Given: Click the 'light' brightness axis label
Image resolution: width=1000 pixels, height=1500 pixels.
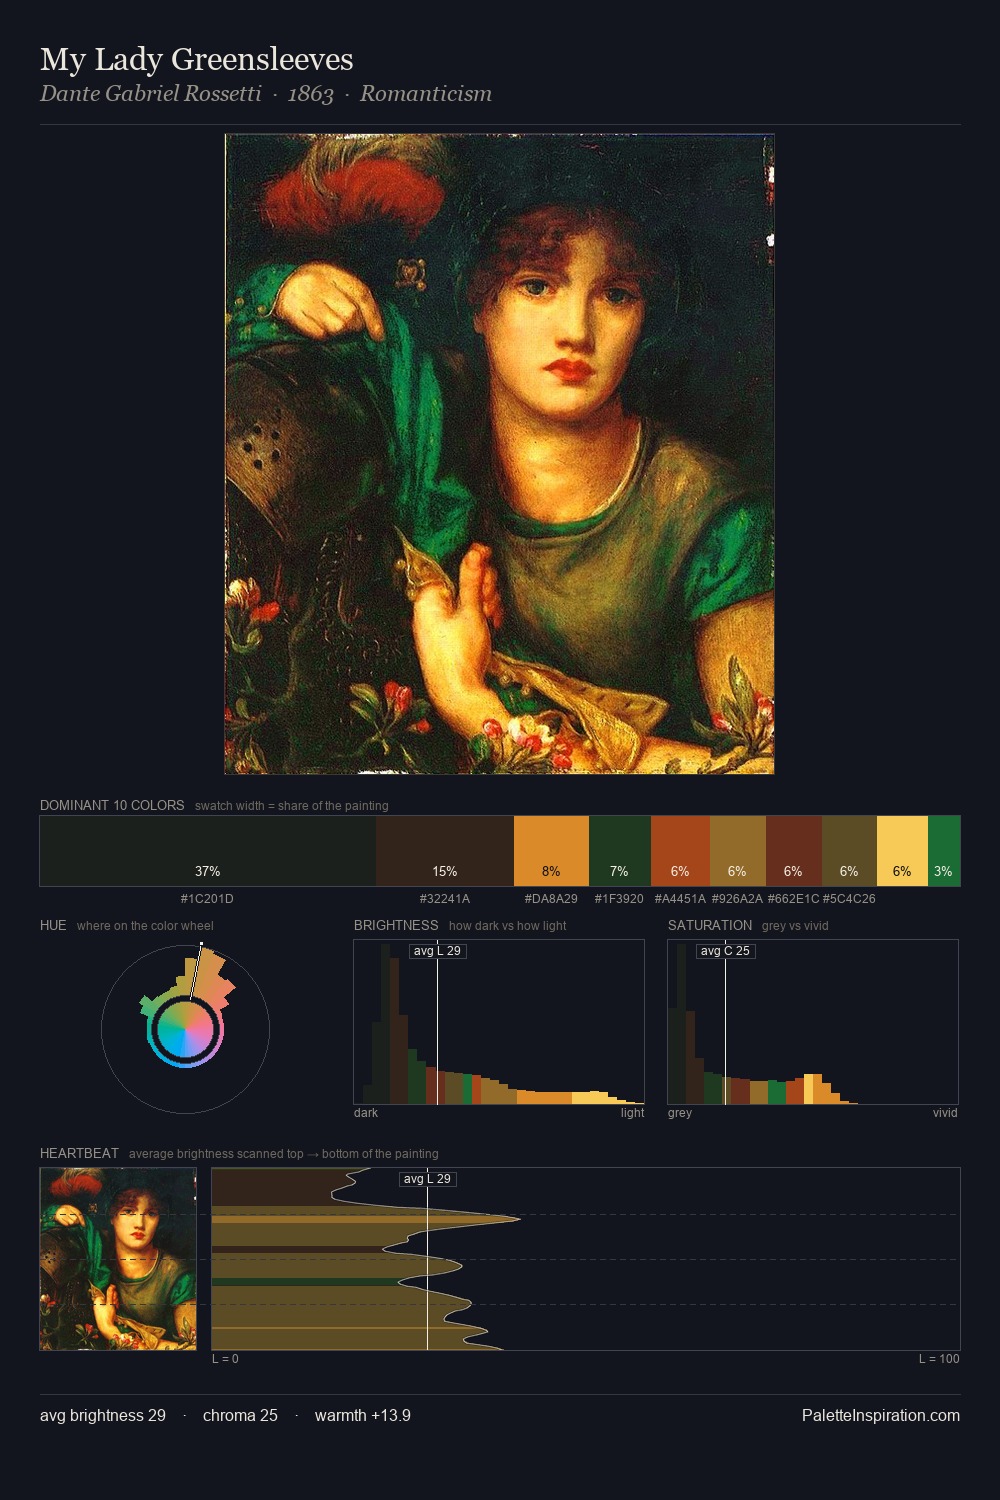Looking at the screenshot, I should tap(632, 1113).
